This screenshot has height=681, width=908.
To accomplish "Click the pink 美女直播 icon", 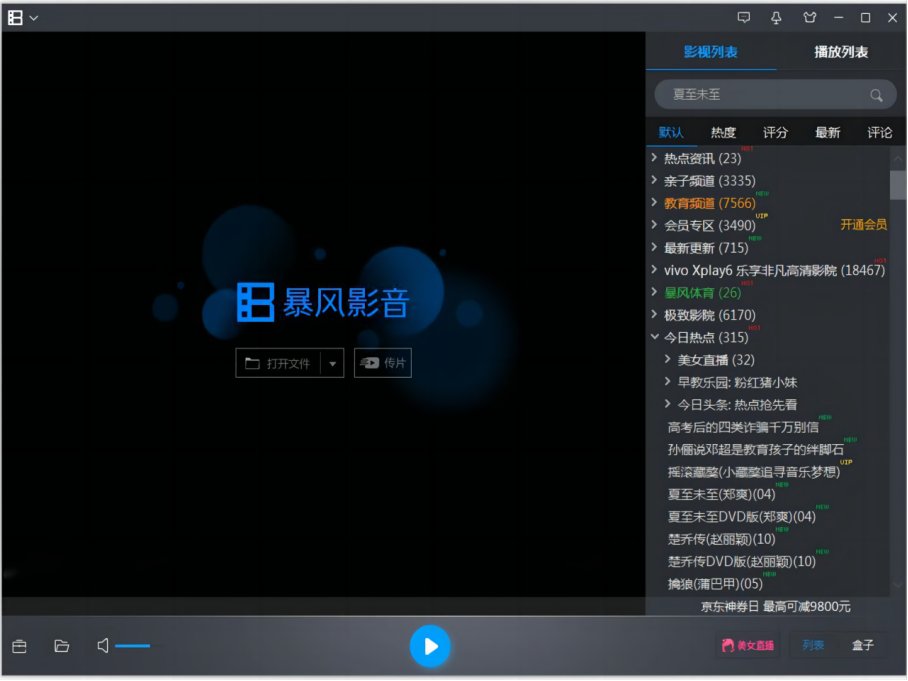I will point(746,646).
